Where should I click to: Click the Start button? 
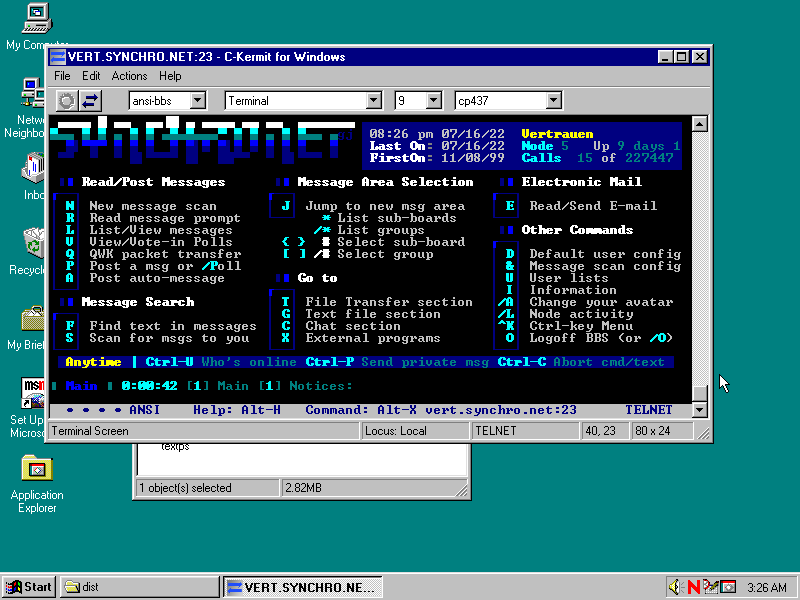29,587
